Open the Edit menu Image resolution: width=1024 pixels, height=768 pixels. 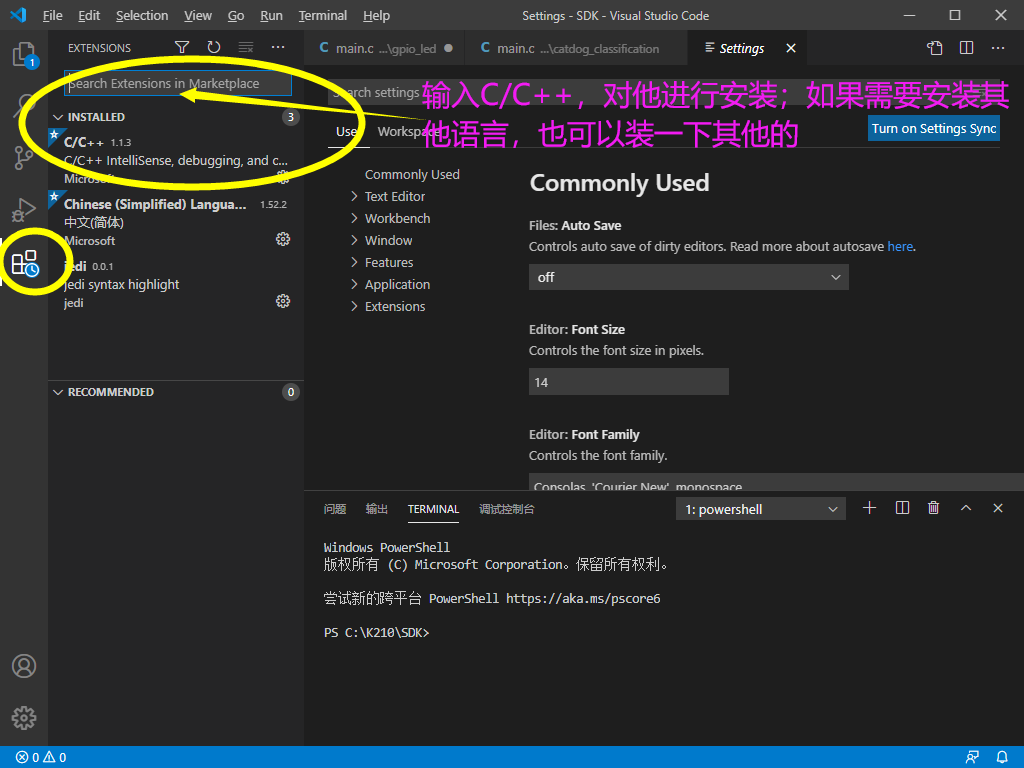coord(89,15)
